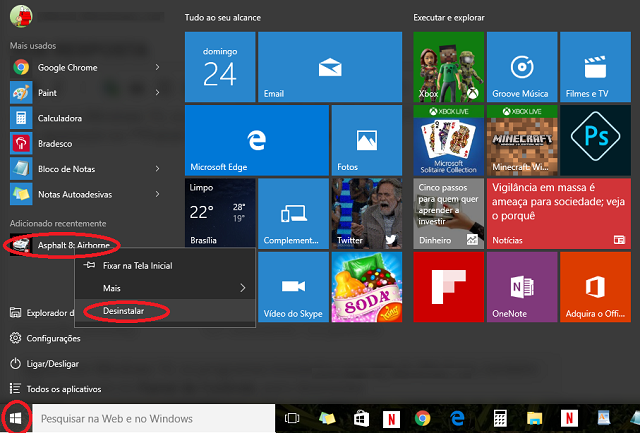
Task: Click Ligar/Desligar power option
Action: coord(44,364)
